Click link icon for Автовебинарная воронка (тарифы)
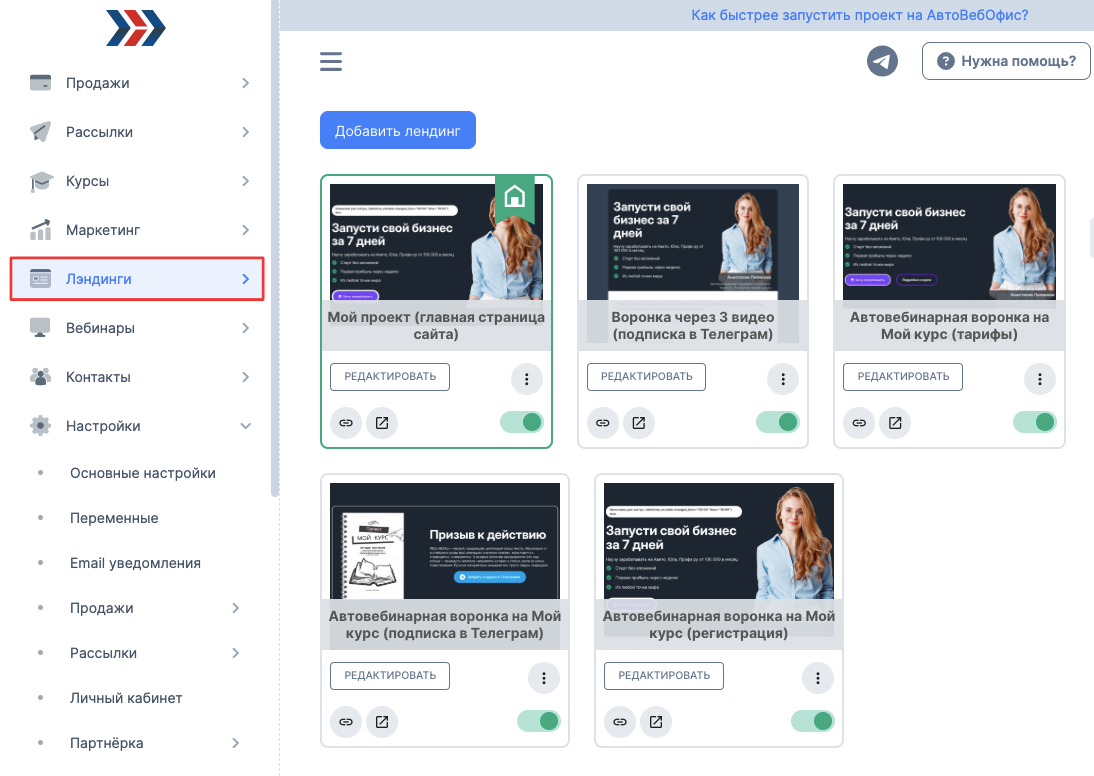This screenshot has height=776, width=1094. (x=859, y=423)
